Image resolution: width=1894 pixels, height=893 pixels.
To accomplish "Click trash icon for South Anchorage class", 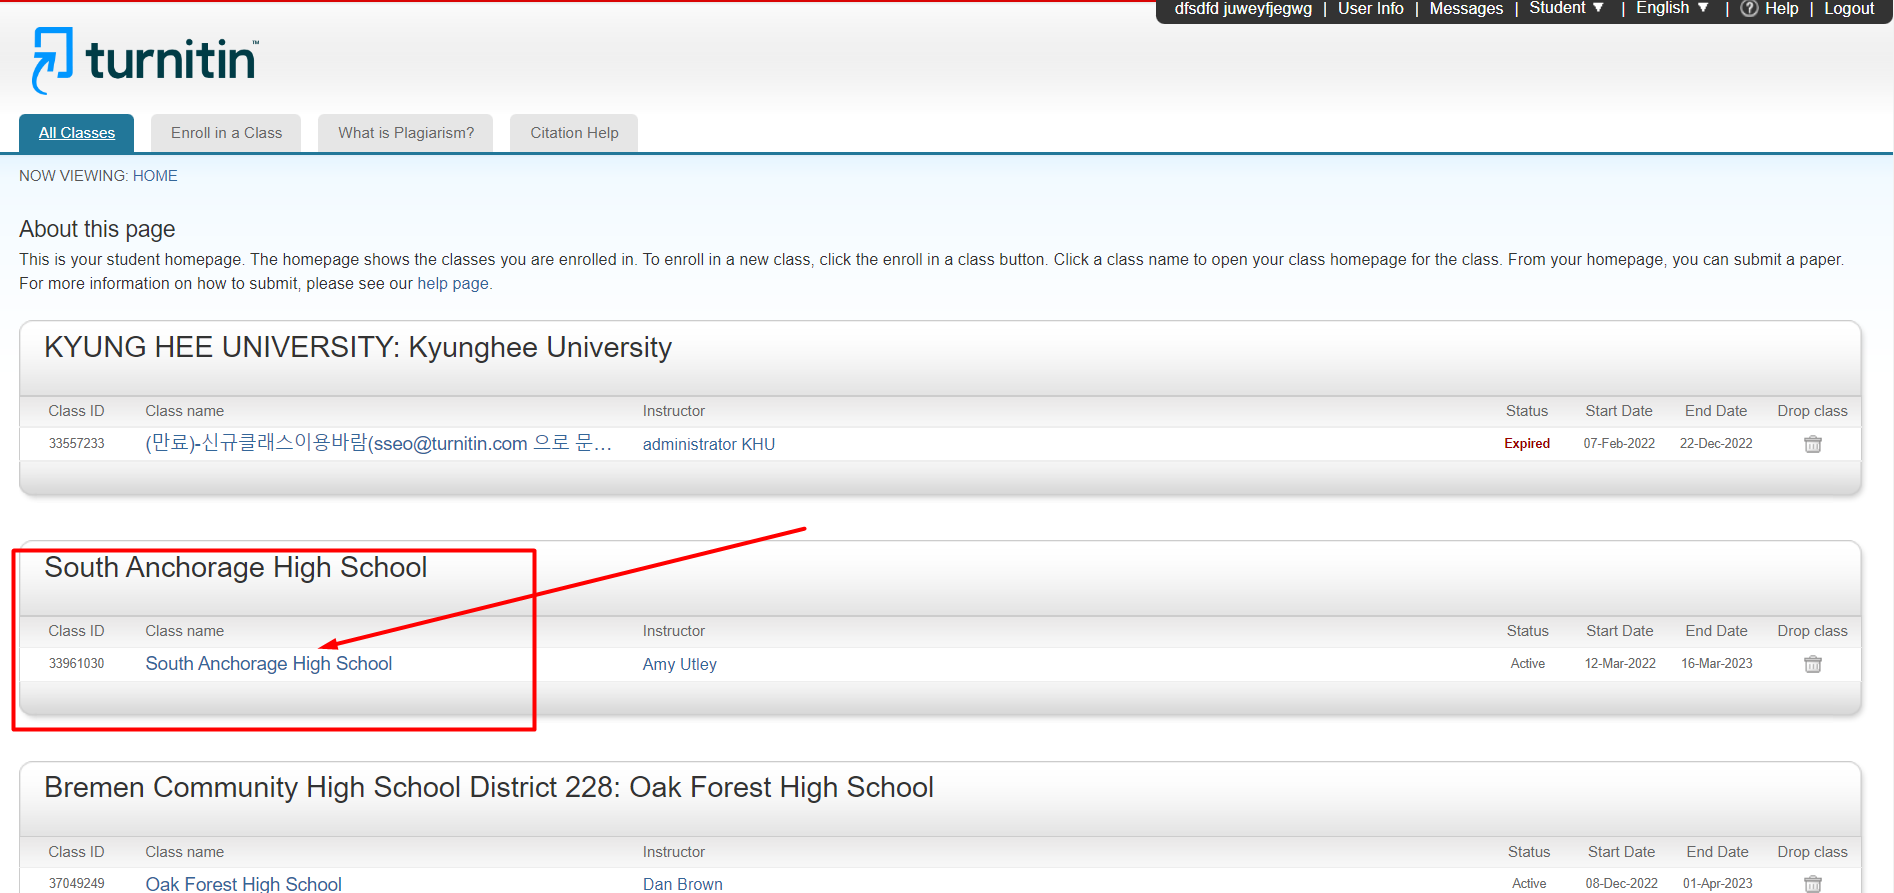I will click(1812, 664).
